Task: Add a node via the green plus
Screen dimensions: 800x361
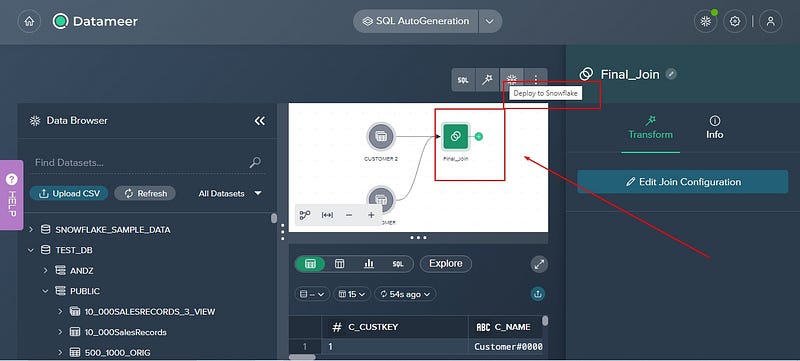Action: pos(479,136)
